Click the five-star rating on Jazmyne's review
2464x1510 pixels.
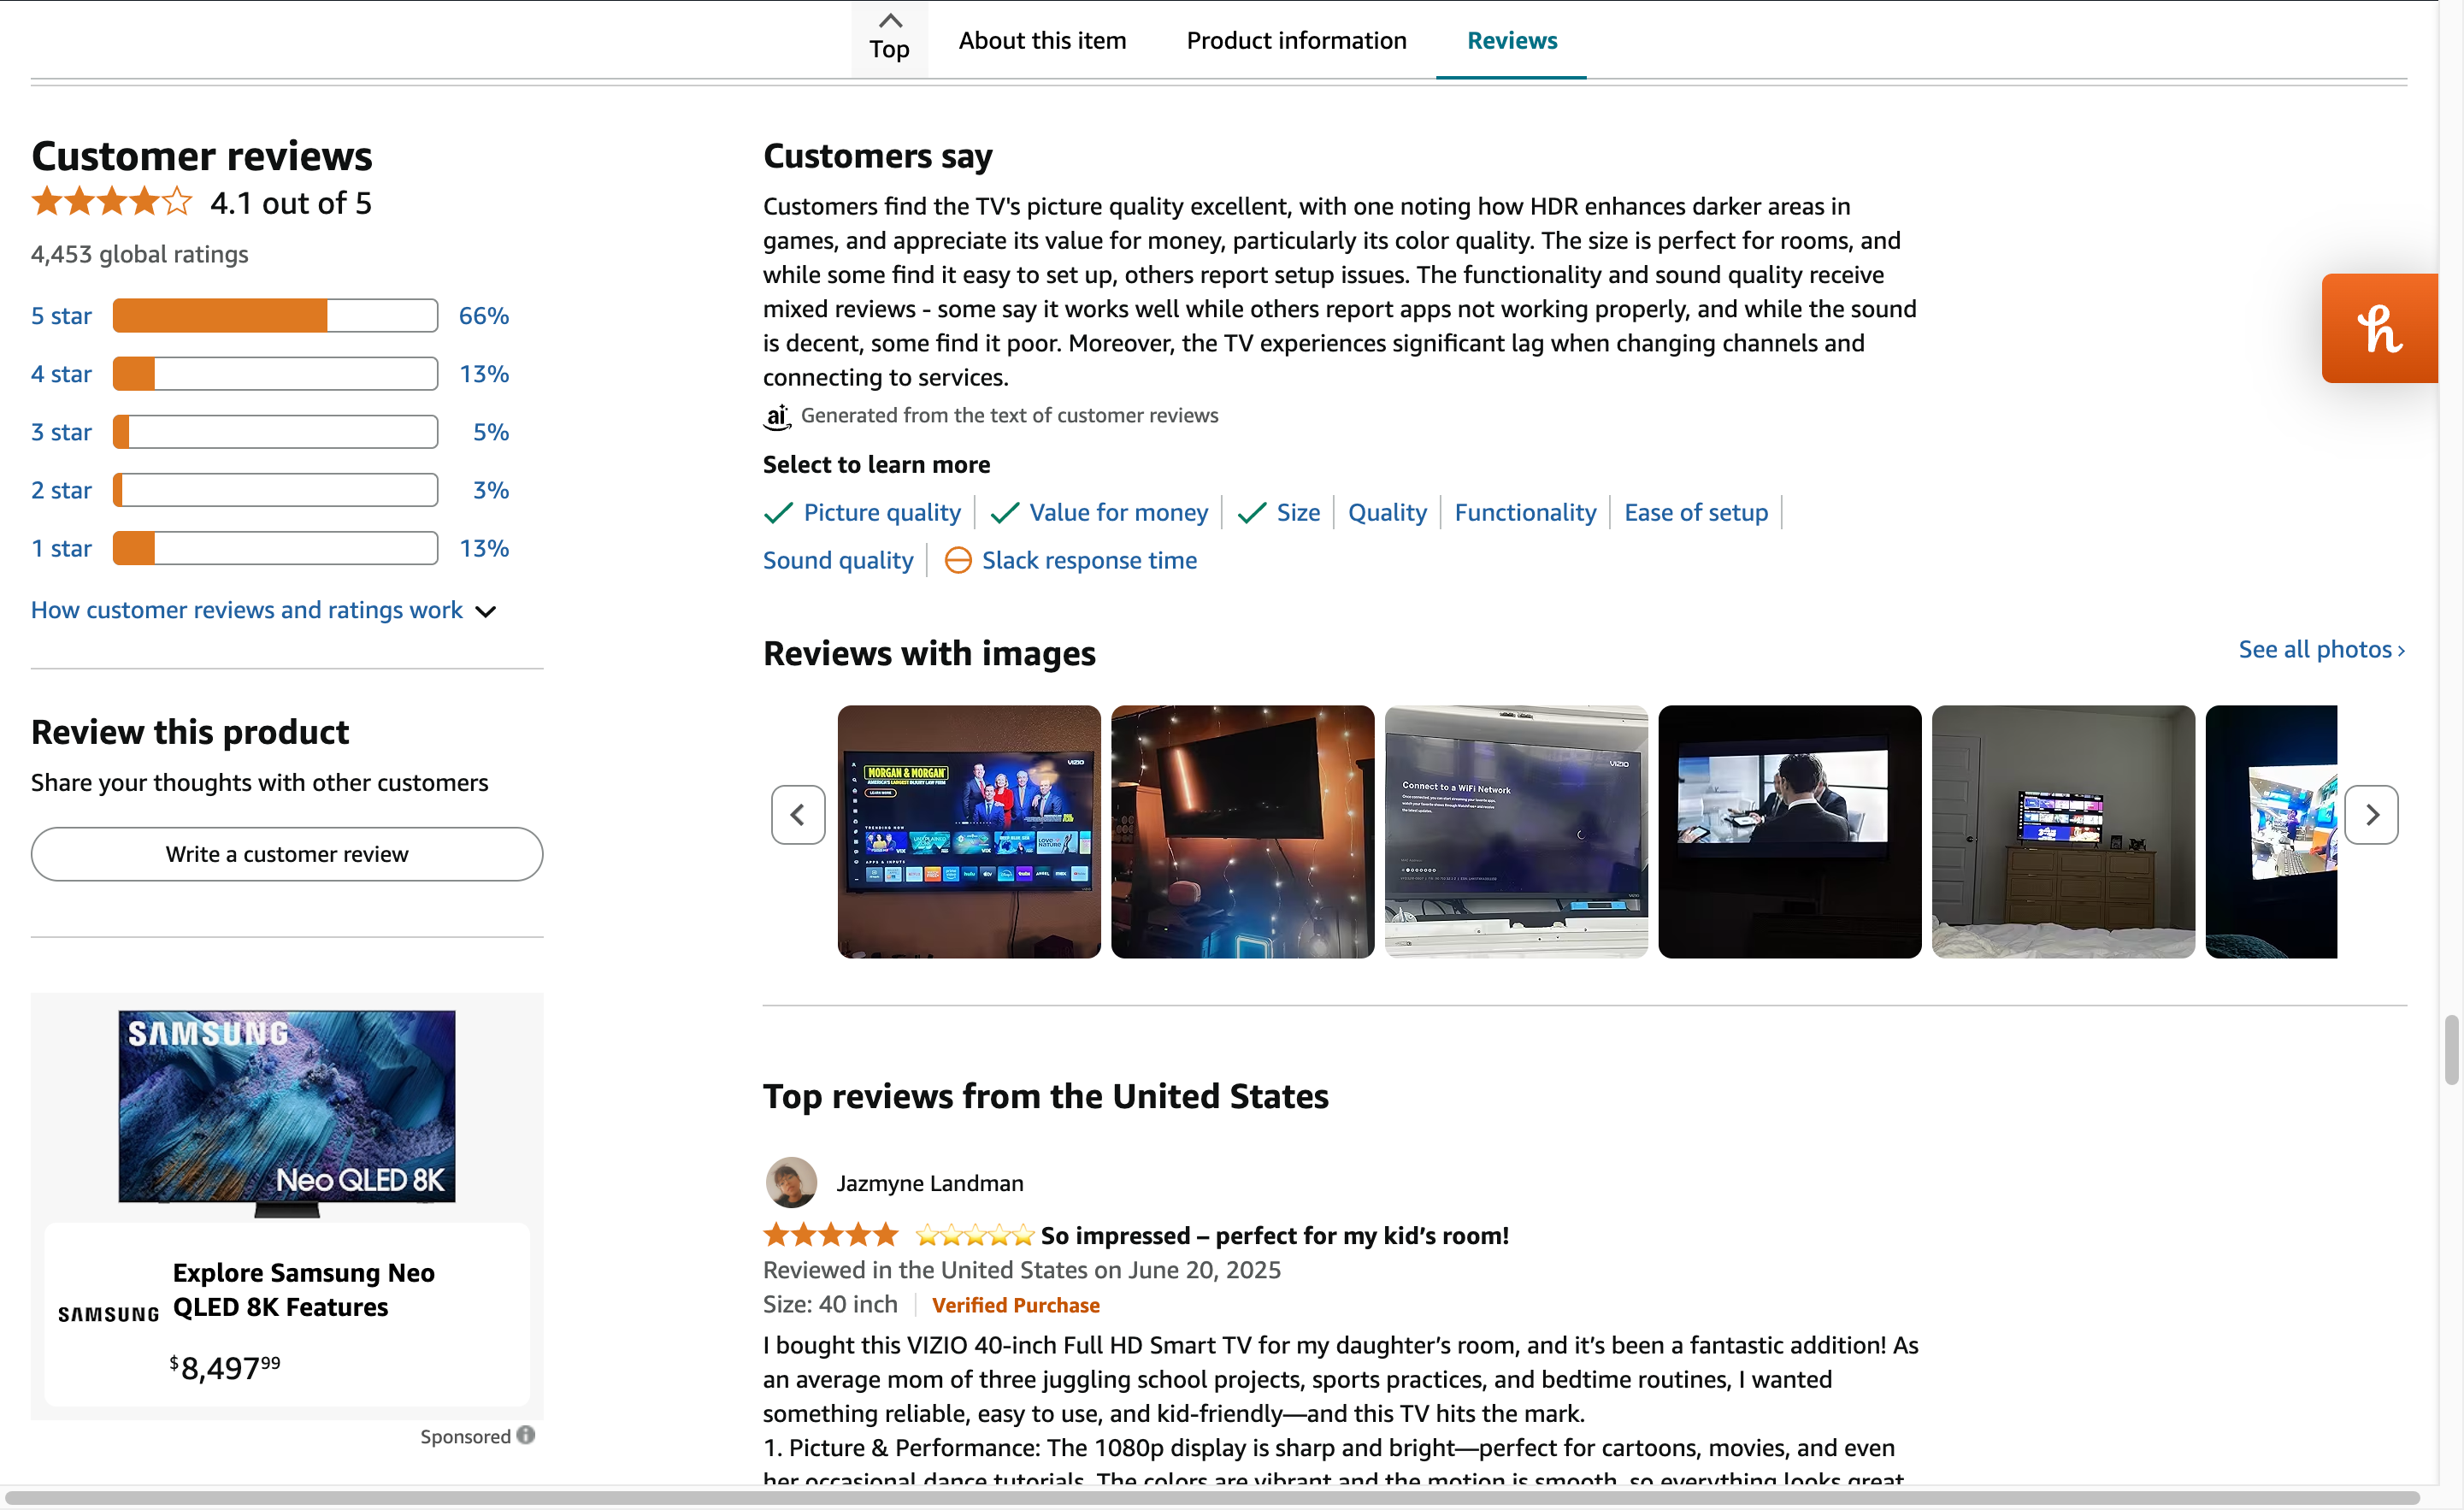click(x=831, y=1235)
